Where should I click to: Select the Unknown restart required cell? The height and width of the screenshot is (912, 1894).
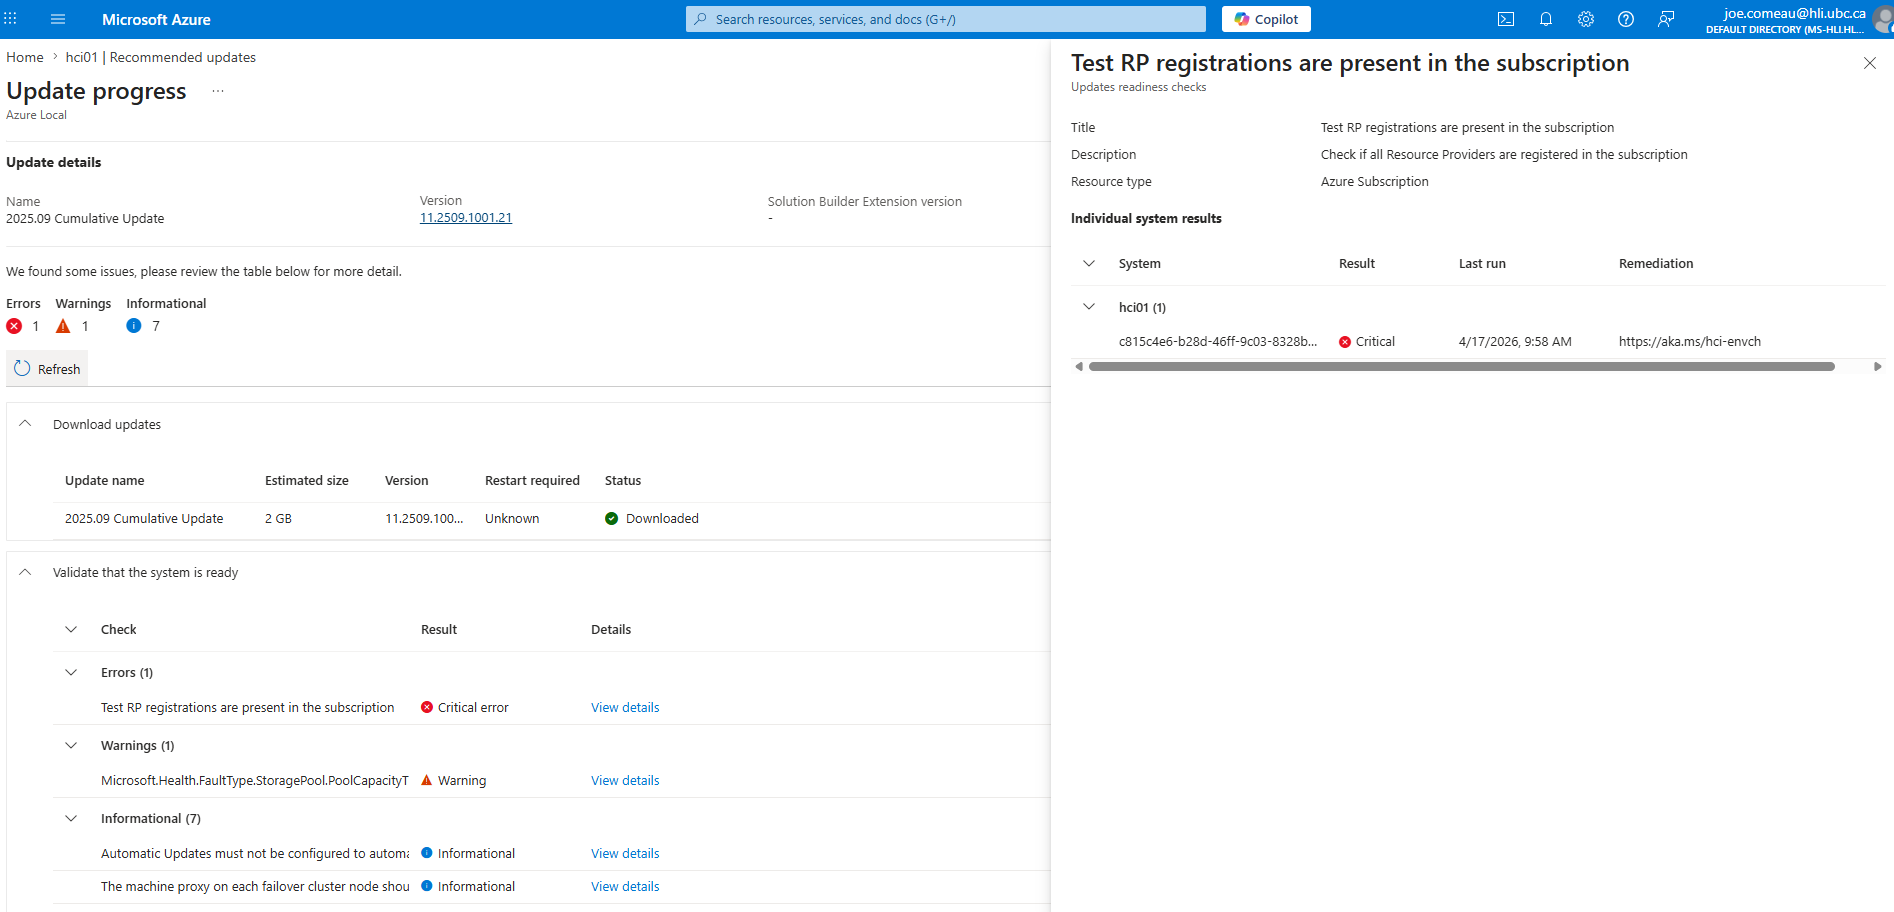pos(512,518)
